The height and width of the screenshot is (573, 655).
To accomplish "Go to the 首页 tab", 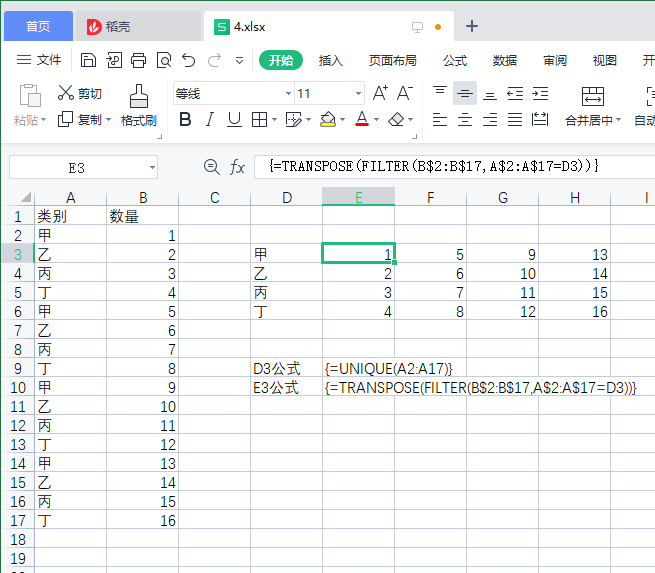I will pyautogui.click(x=38, y=26).
